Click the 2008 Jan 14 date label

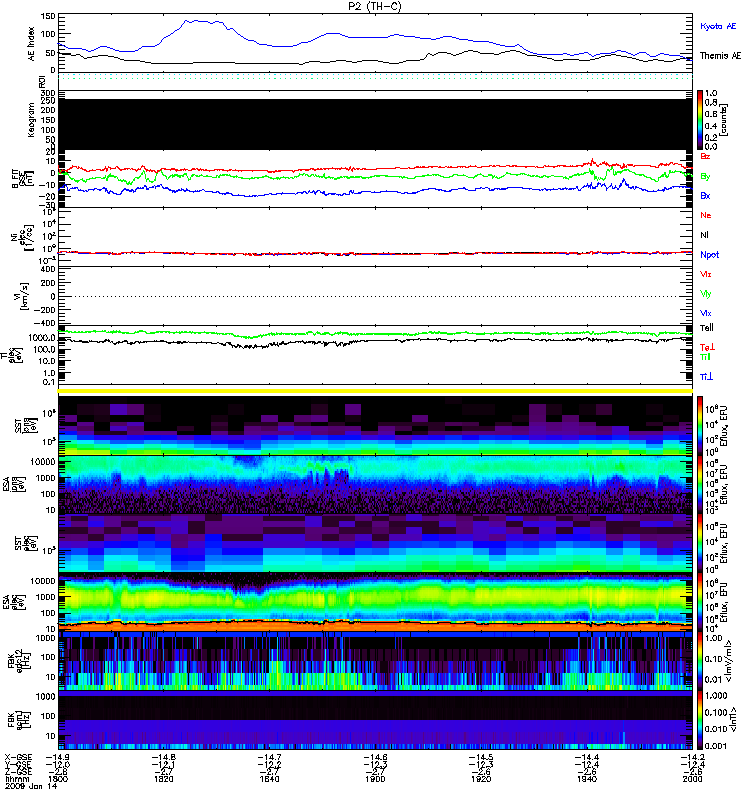coord(31,786)
